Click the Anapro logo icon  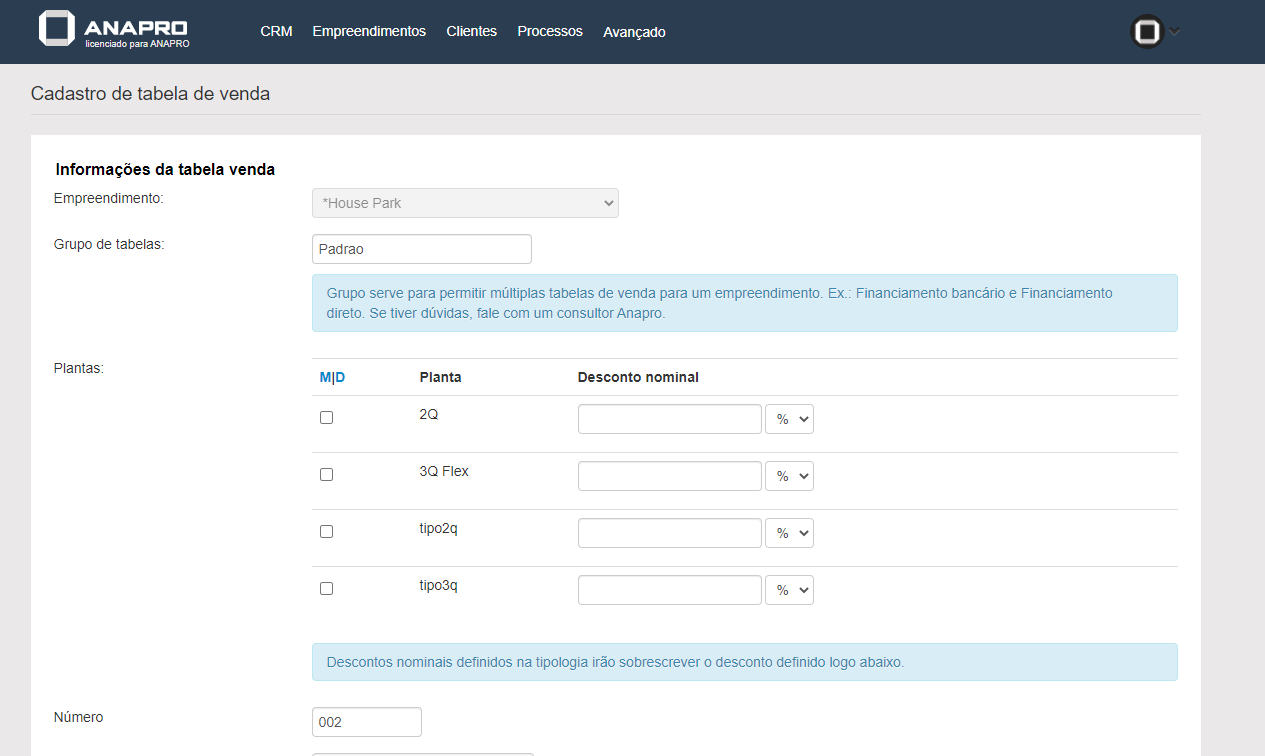coord(57,28)
